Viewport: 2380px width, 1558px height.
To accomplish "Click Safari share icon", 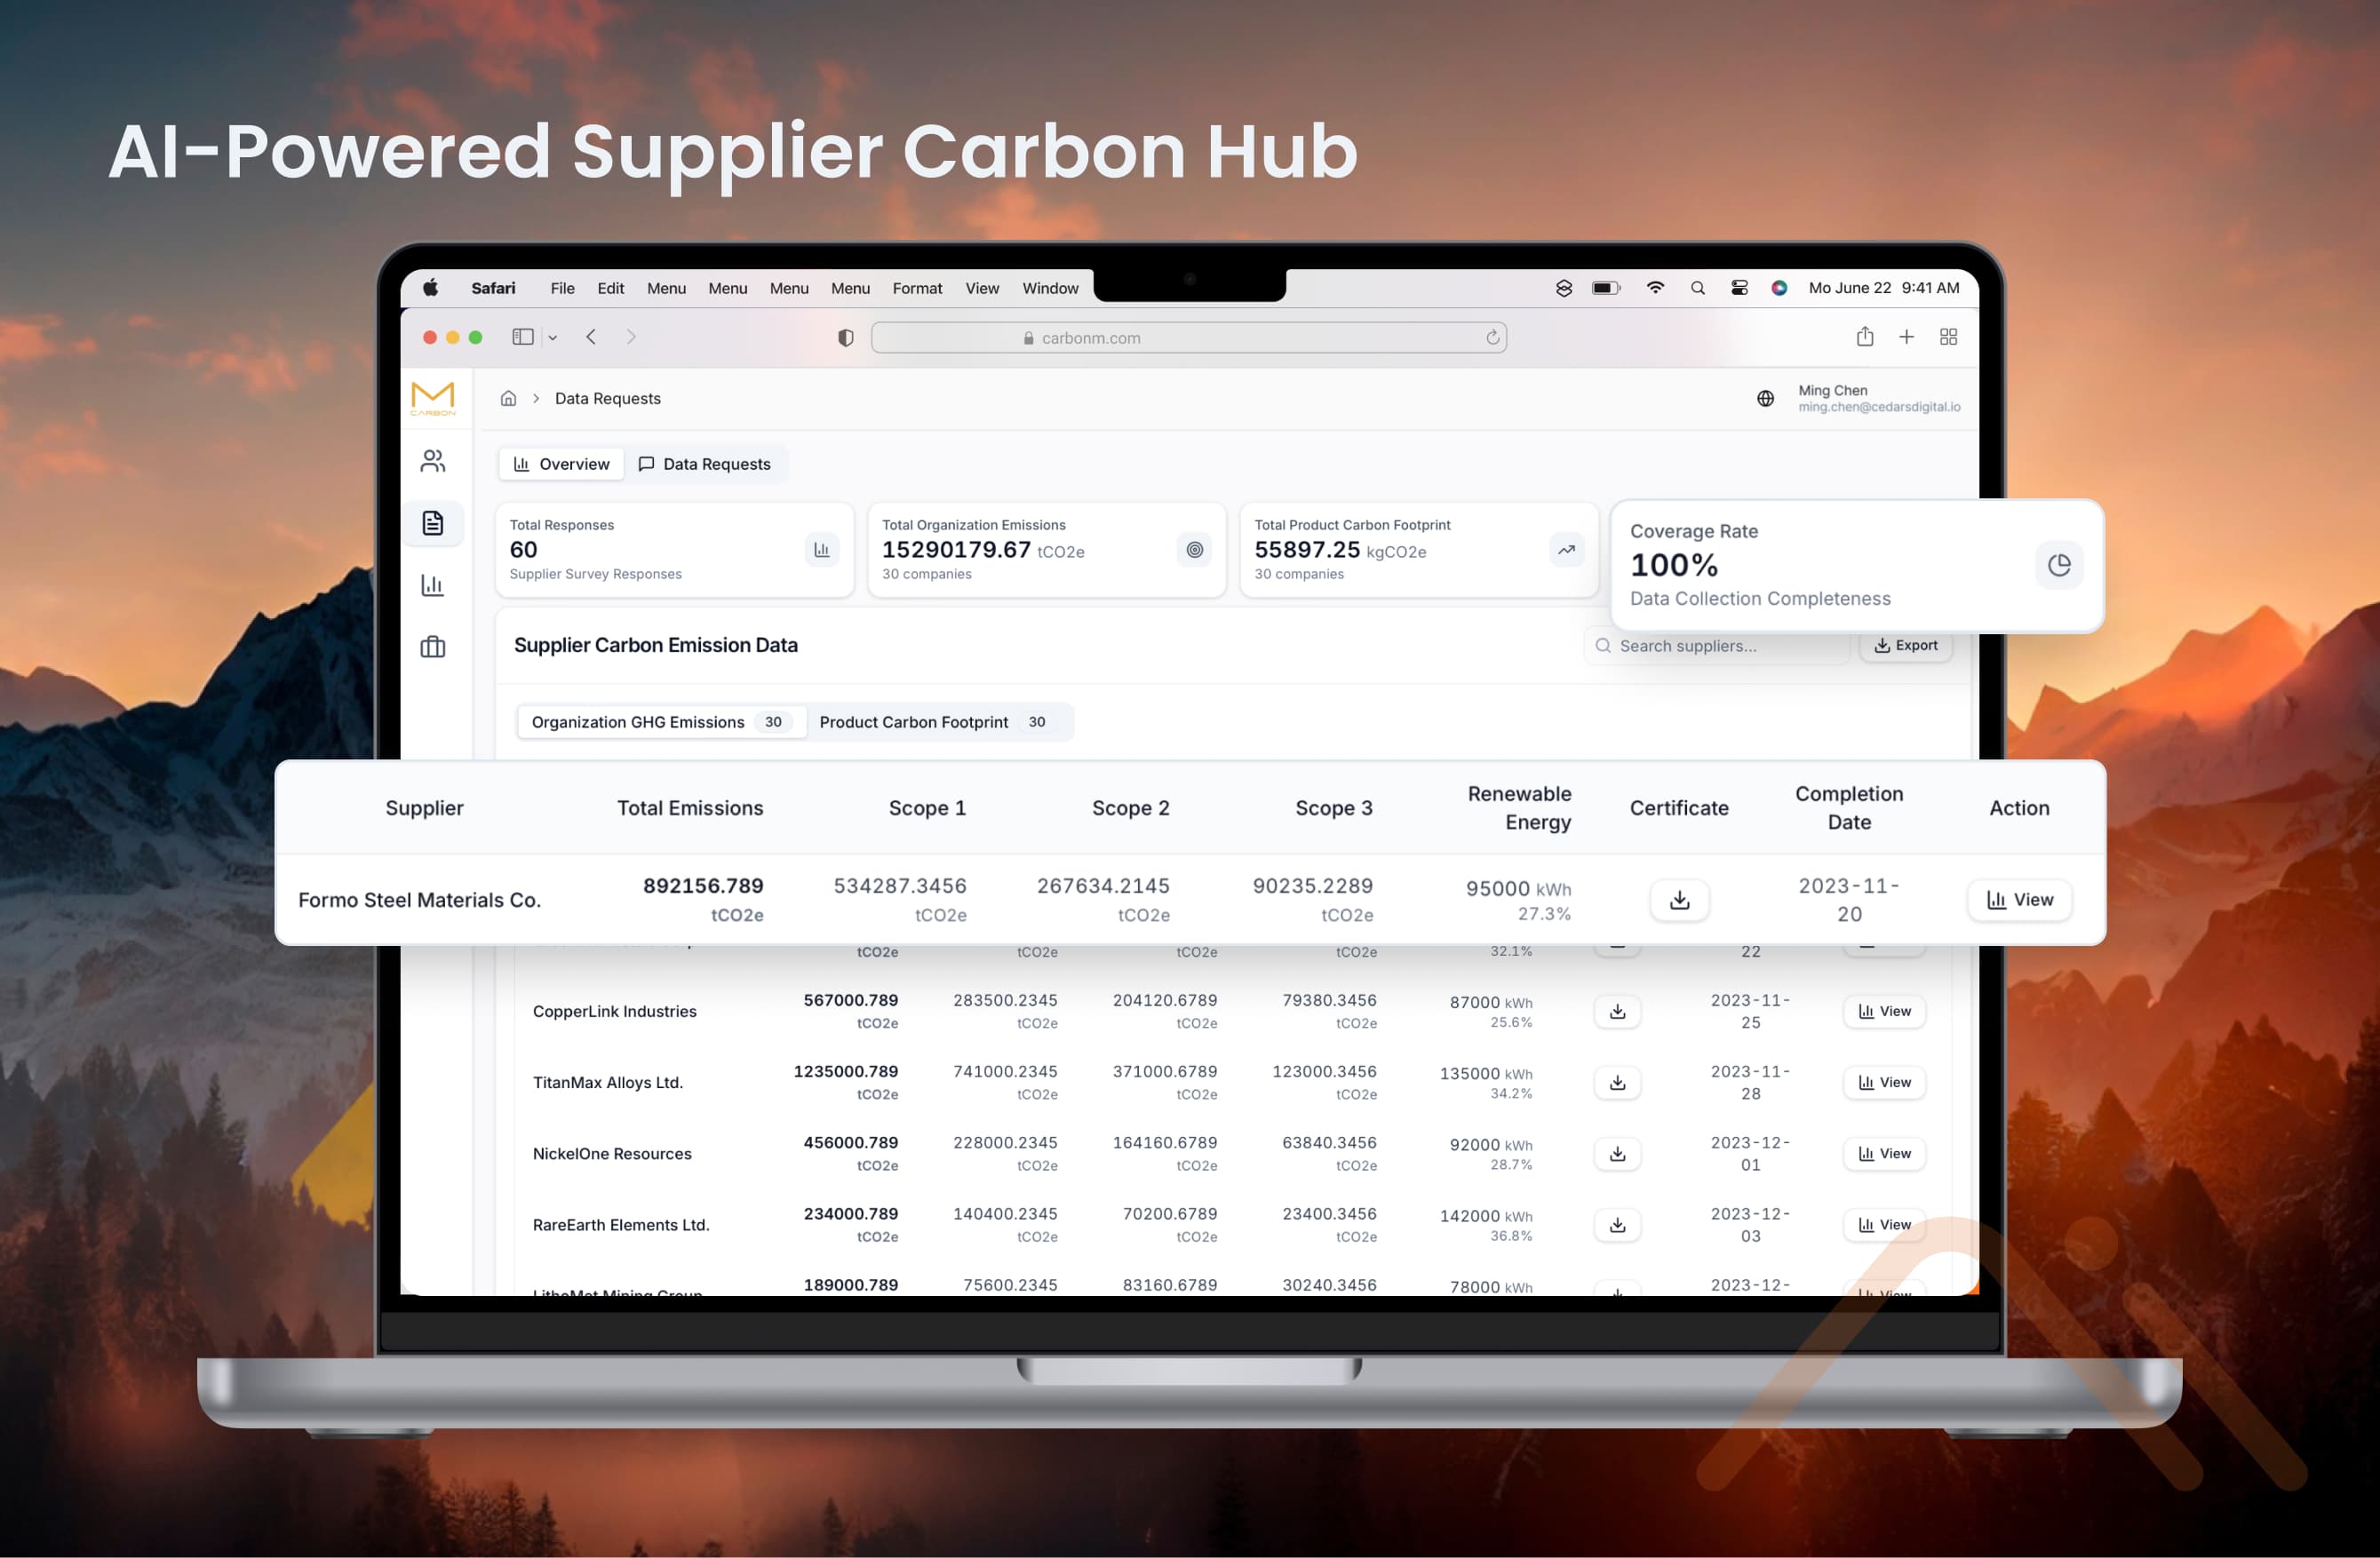I will click(x=1864, y=337).
